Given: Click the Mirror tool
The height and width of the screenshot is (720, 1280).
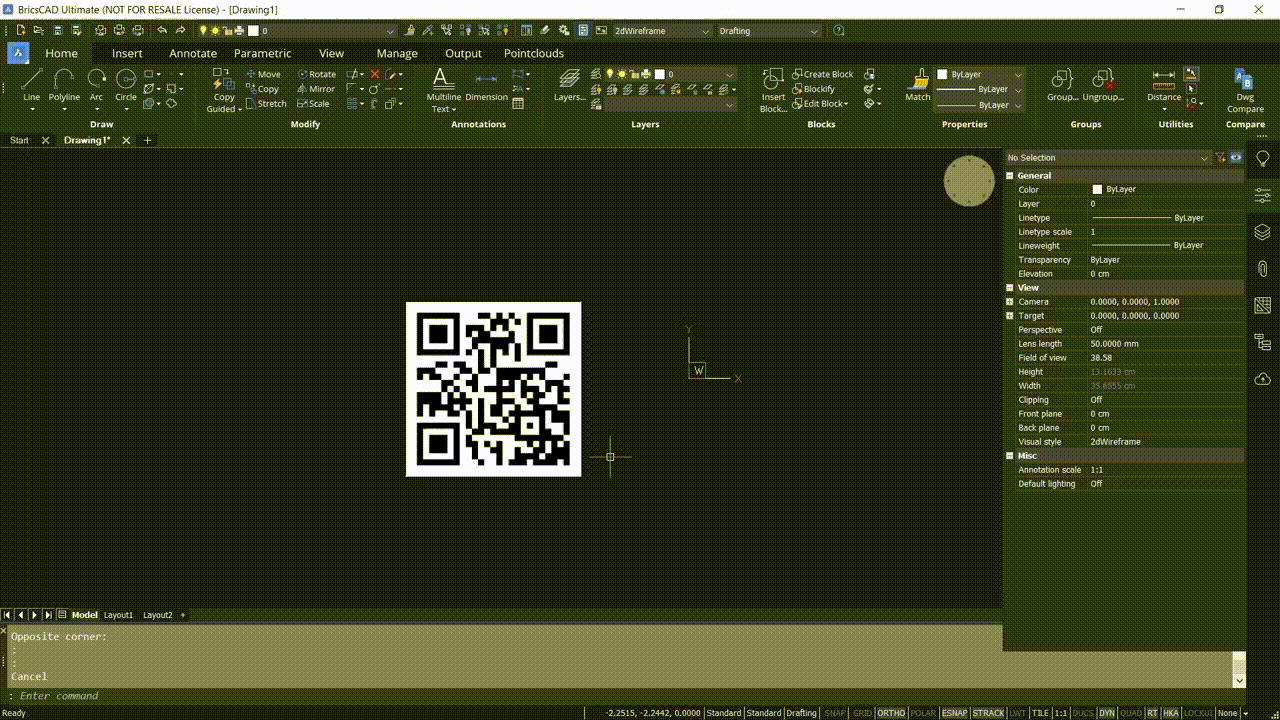Looking at the screenshot, I should pyautogui.click(x=316, y=89).
